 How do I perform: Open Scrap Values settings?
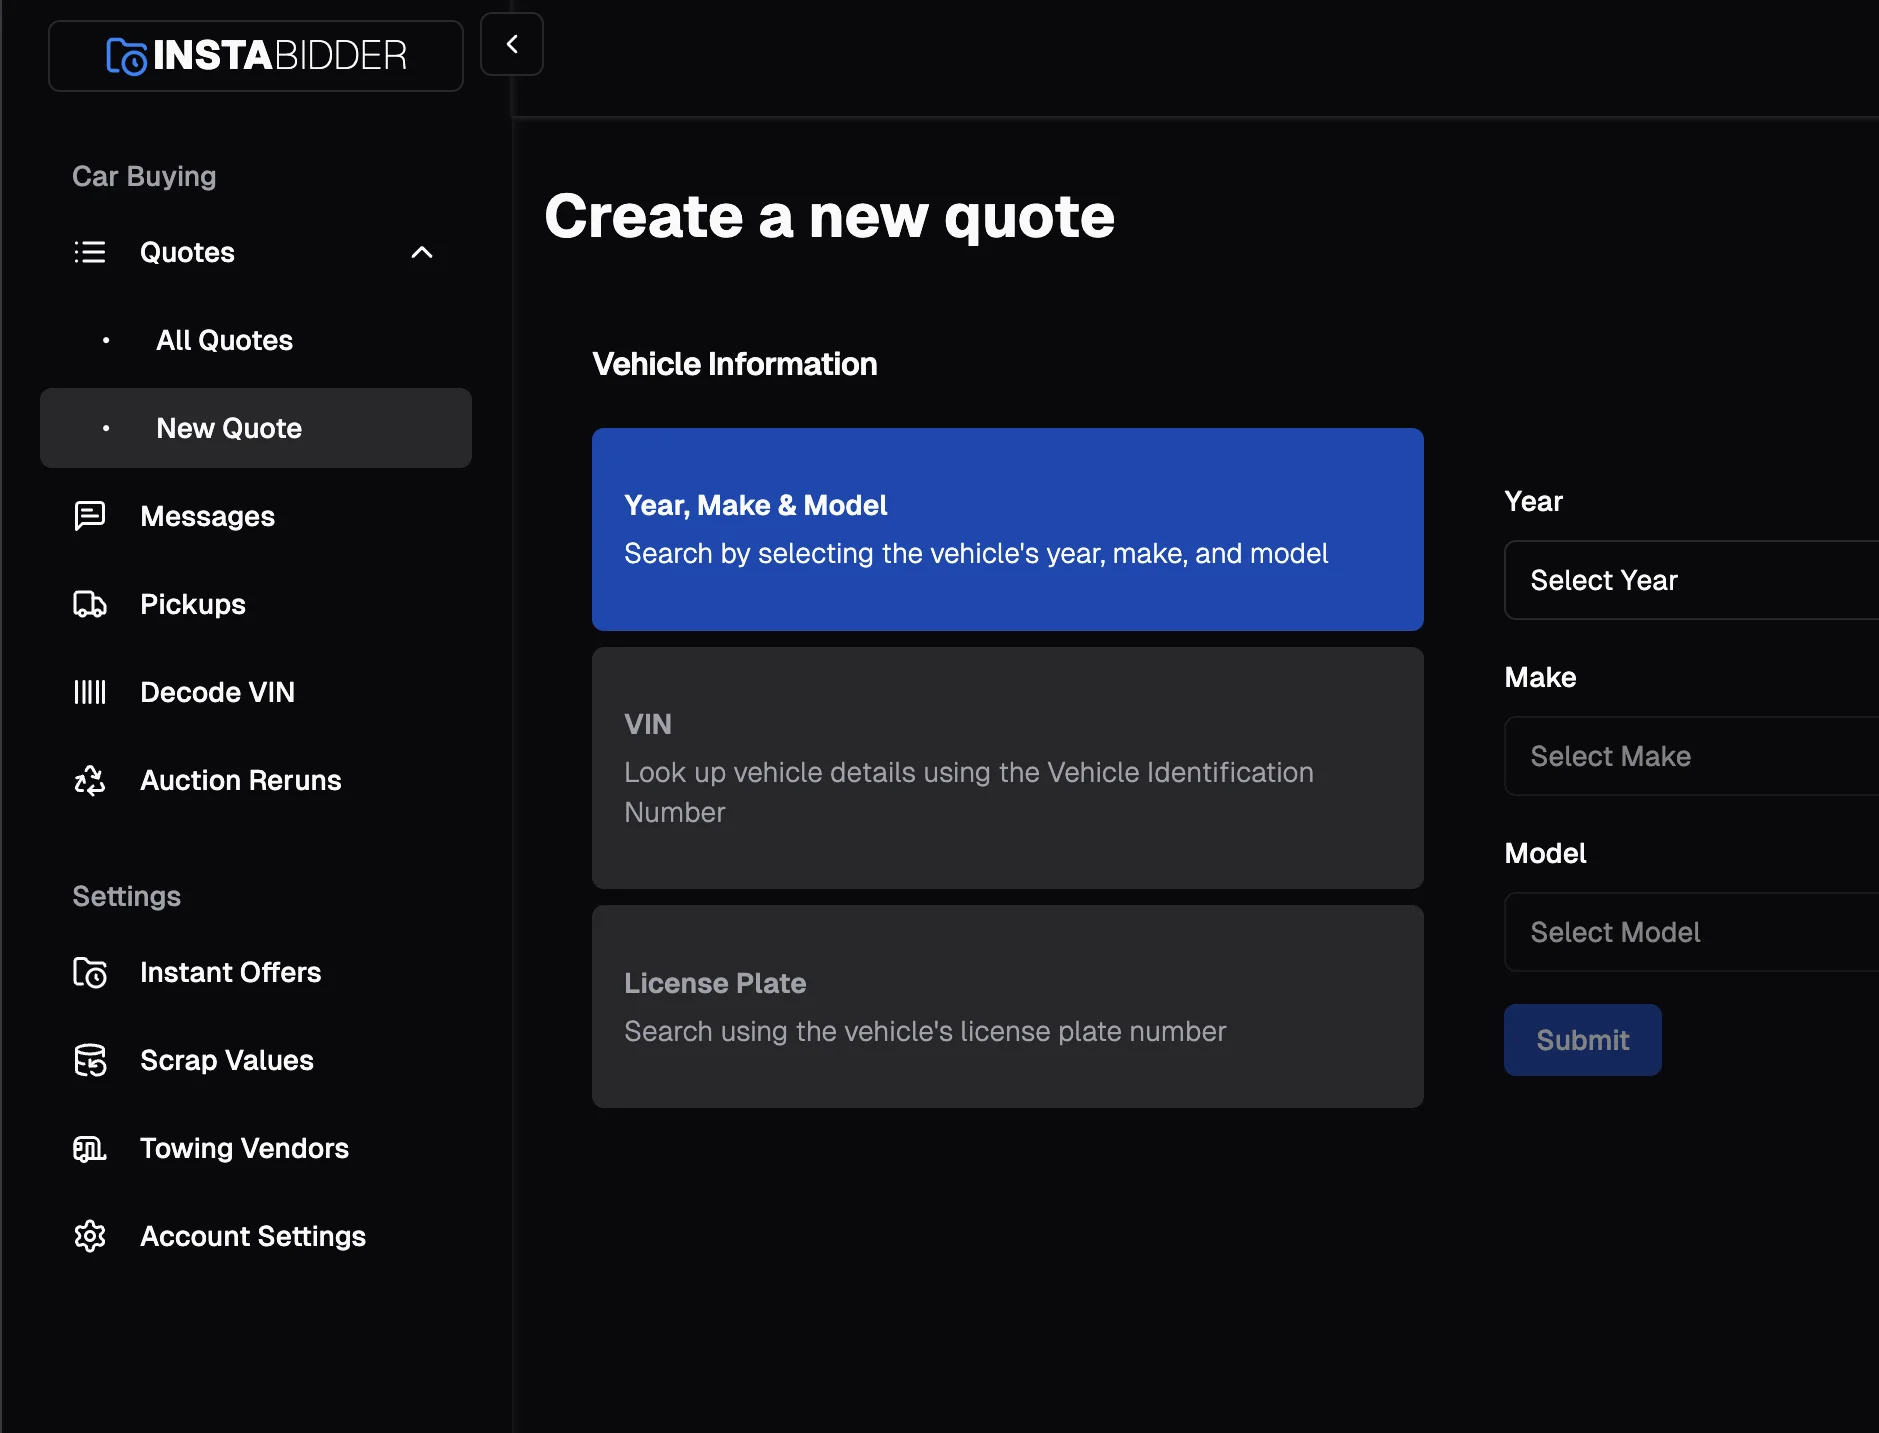[256, 1060]
